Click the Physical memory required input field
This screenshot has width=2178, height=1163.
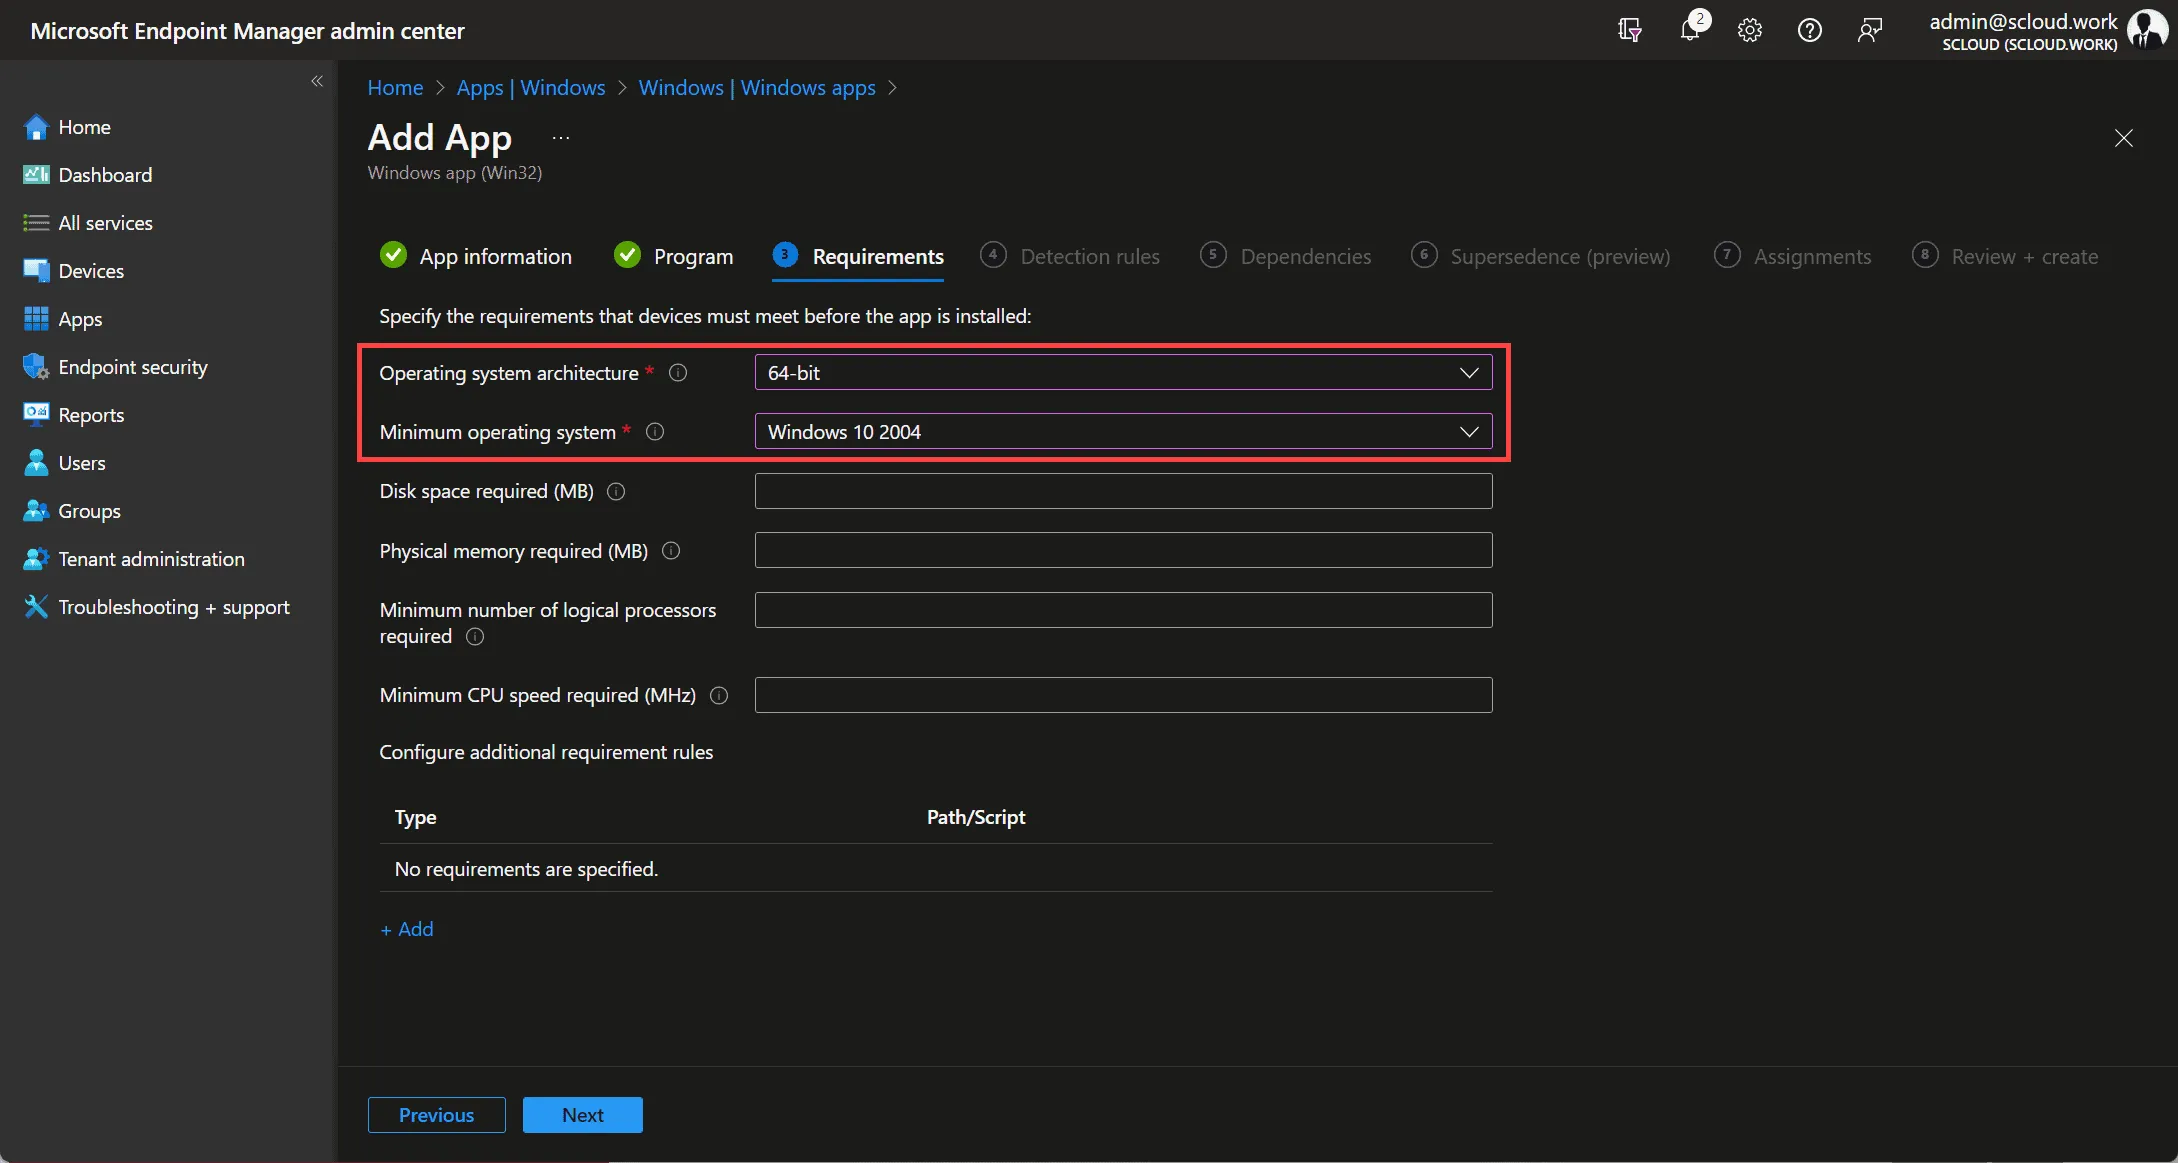(1123, 550)
